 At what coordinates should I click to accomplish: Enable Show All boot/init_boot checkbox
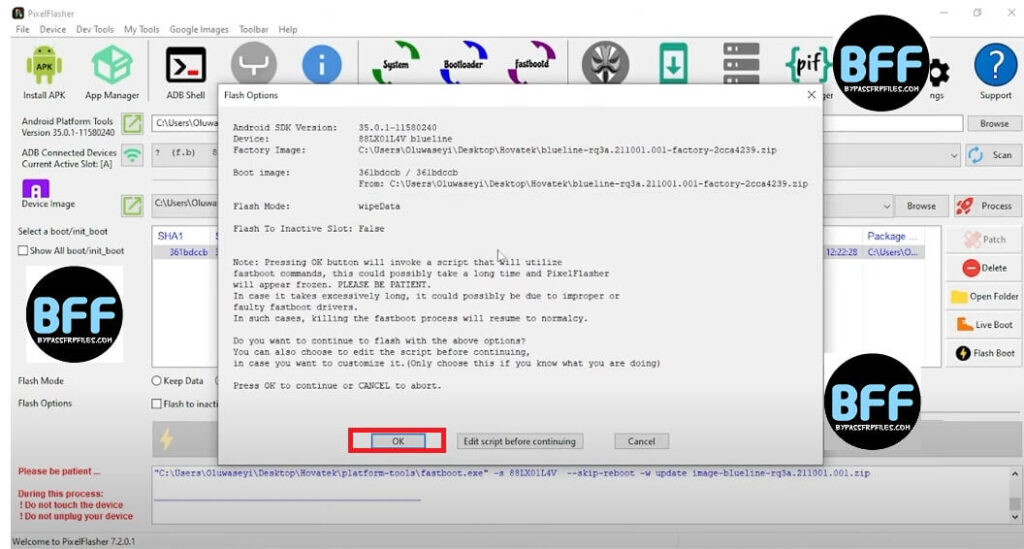24,251
